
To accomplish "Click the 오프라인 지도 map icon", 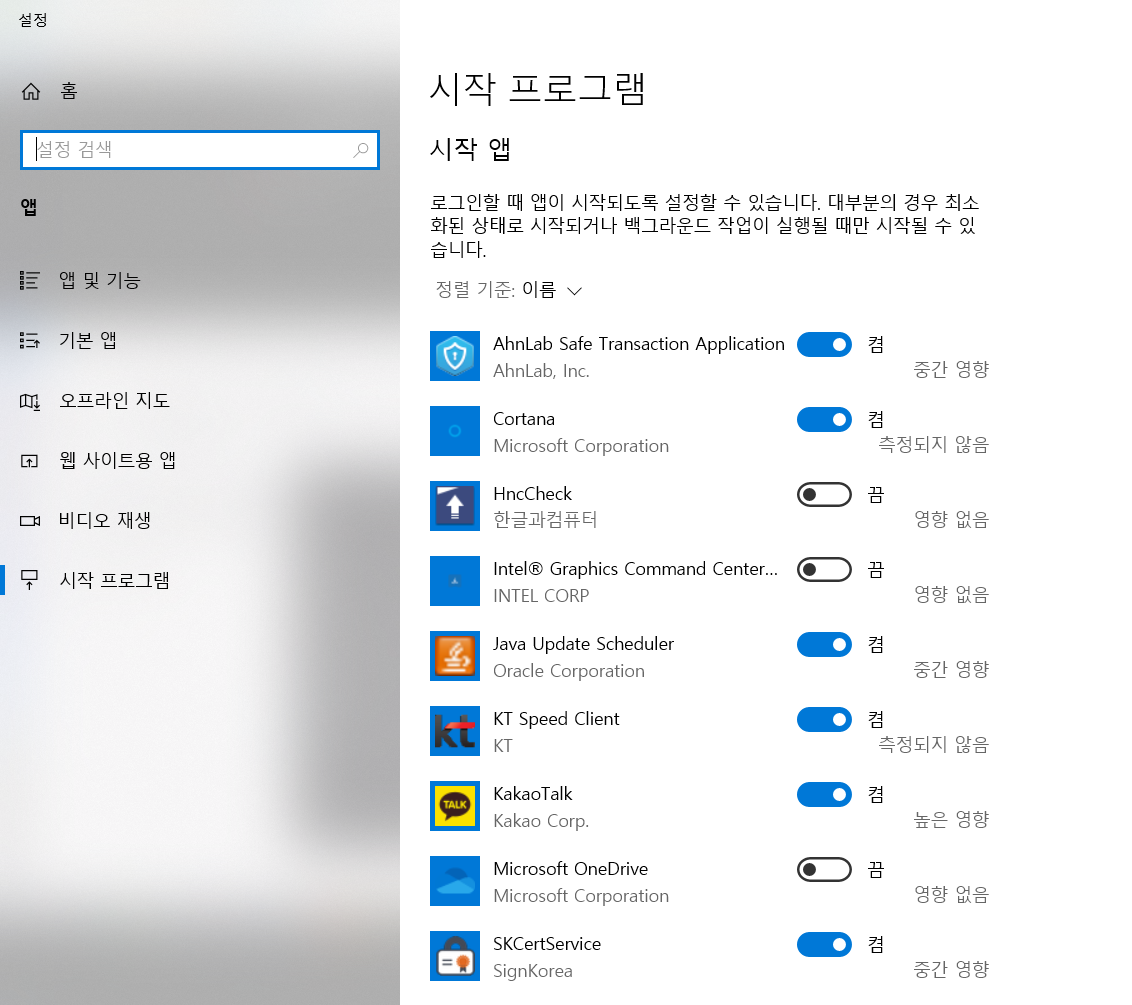I will 30,401.
